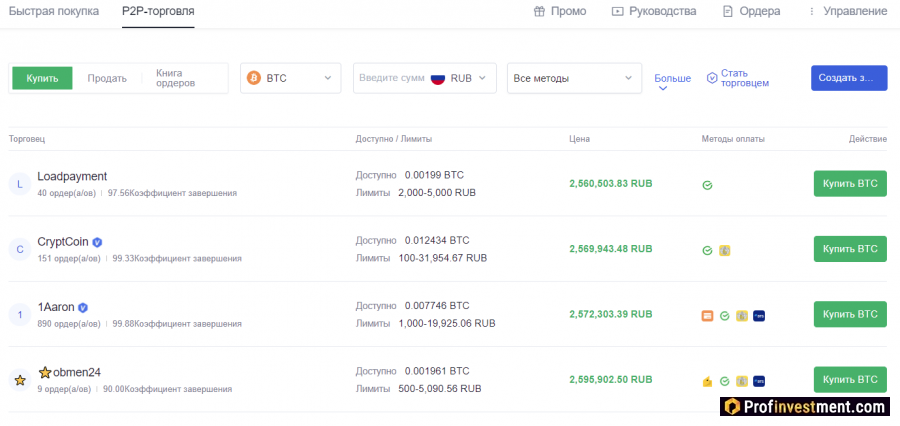Click the available amount 0.00199 BTC
This screenshot has height=426, width=900.
[434, 175]
